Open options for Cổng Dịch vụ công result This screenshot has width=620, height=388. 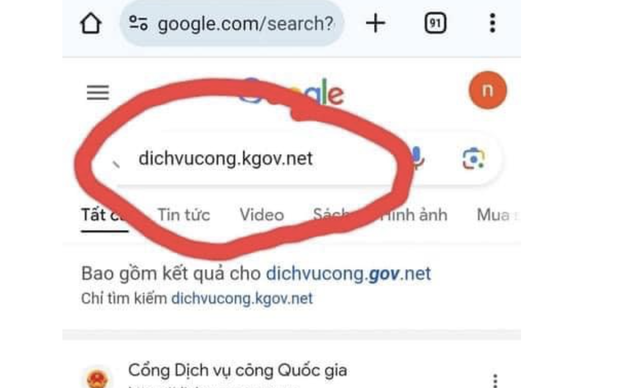click(x=495, y=380)
